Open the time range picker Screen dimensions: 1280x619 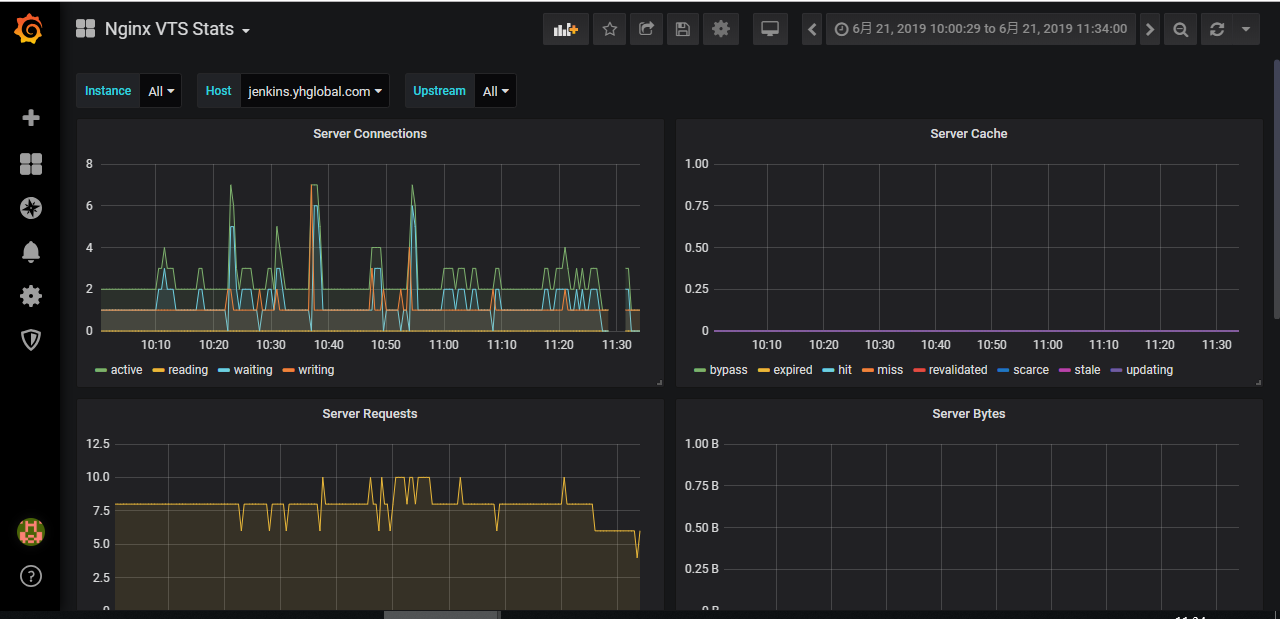click(981, 29)
